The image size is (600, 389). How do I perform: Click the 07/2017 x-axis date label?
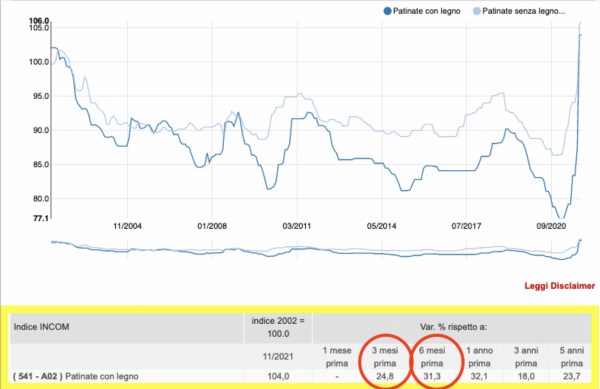[466, 226]
